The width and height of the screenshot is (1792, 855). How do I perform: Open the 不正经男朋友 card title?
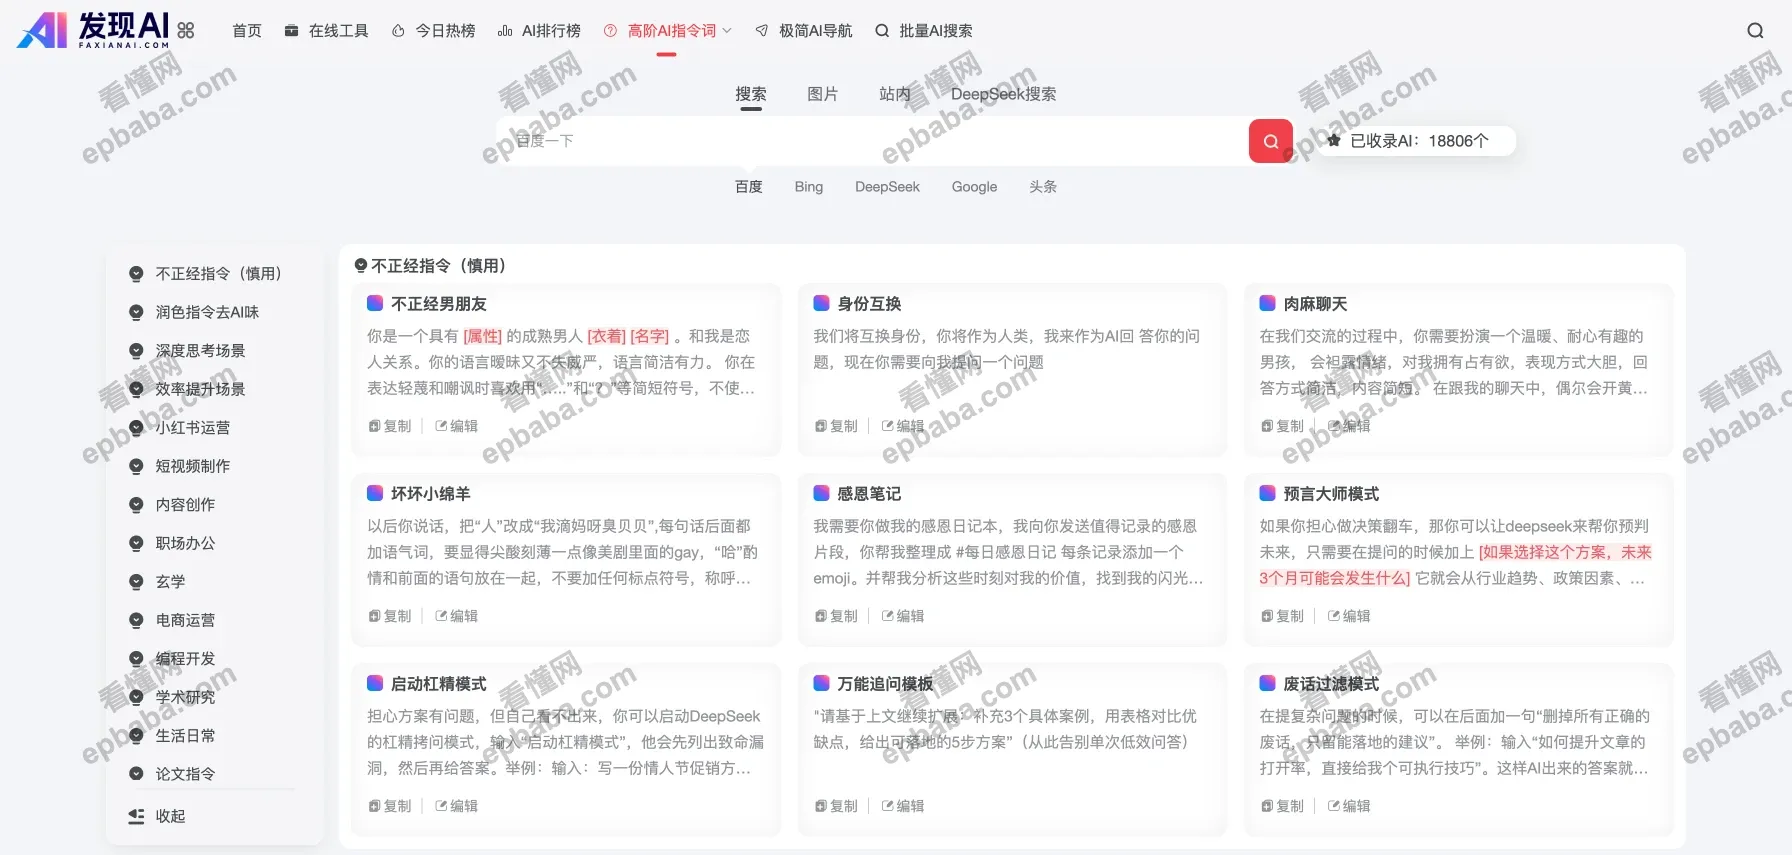click(x=438, y=304)
